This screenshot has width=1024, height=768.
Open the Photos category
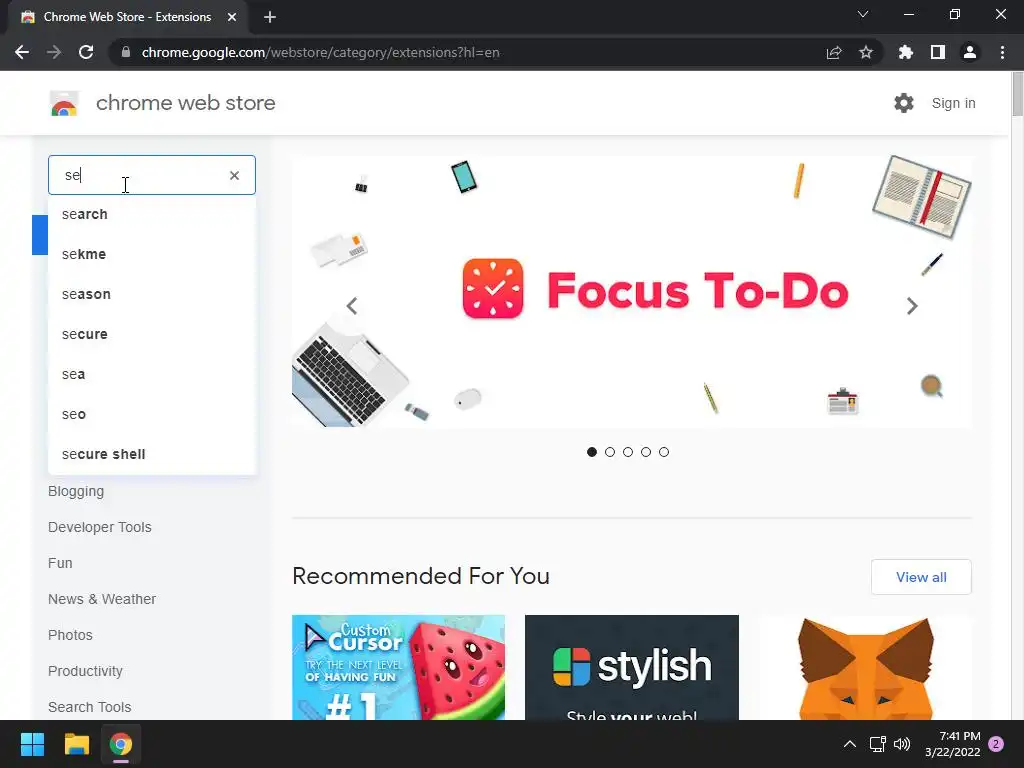click(x=71, y=635)
